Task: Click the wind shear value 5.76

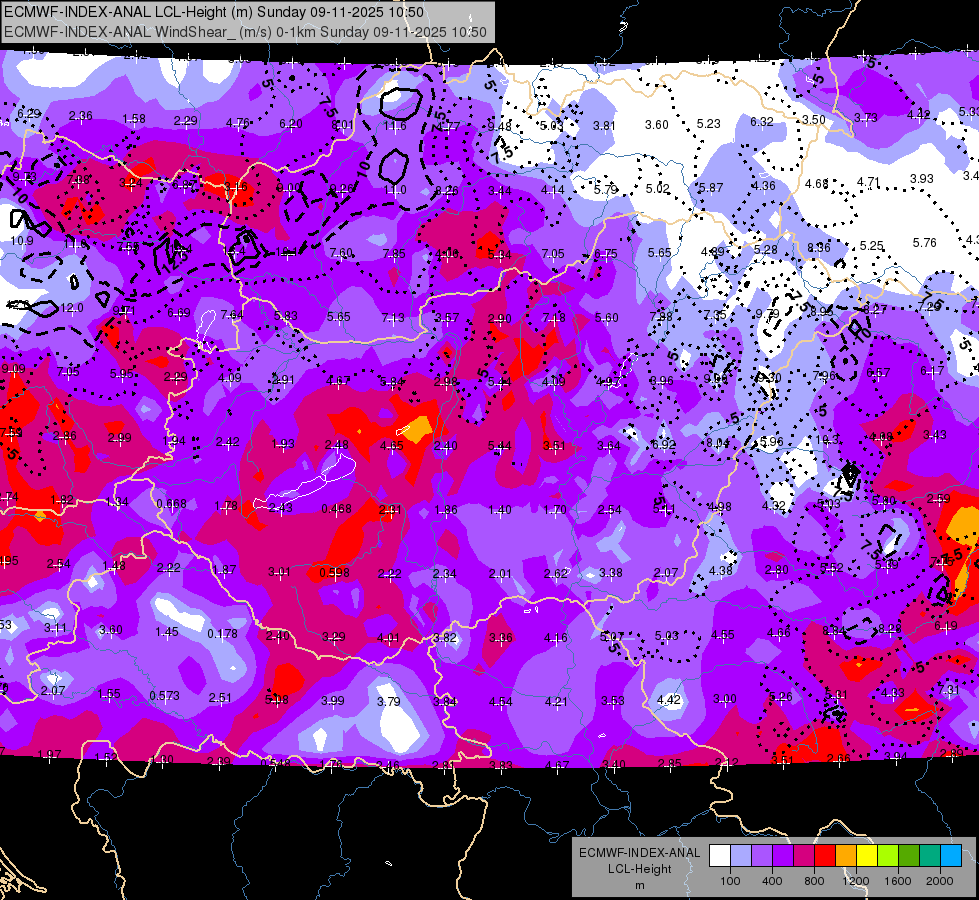Action: tap(924, 242)
